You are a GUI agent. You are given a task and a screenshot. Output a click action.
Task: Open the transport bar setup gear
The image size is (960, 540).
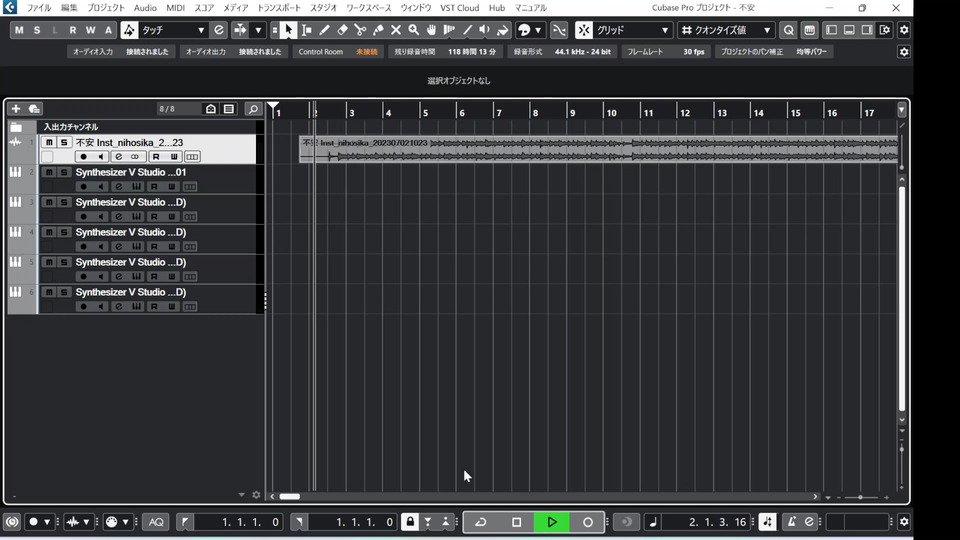(x=904, y=522)
